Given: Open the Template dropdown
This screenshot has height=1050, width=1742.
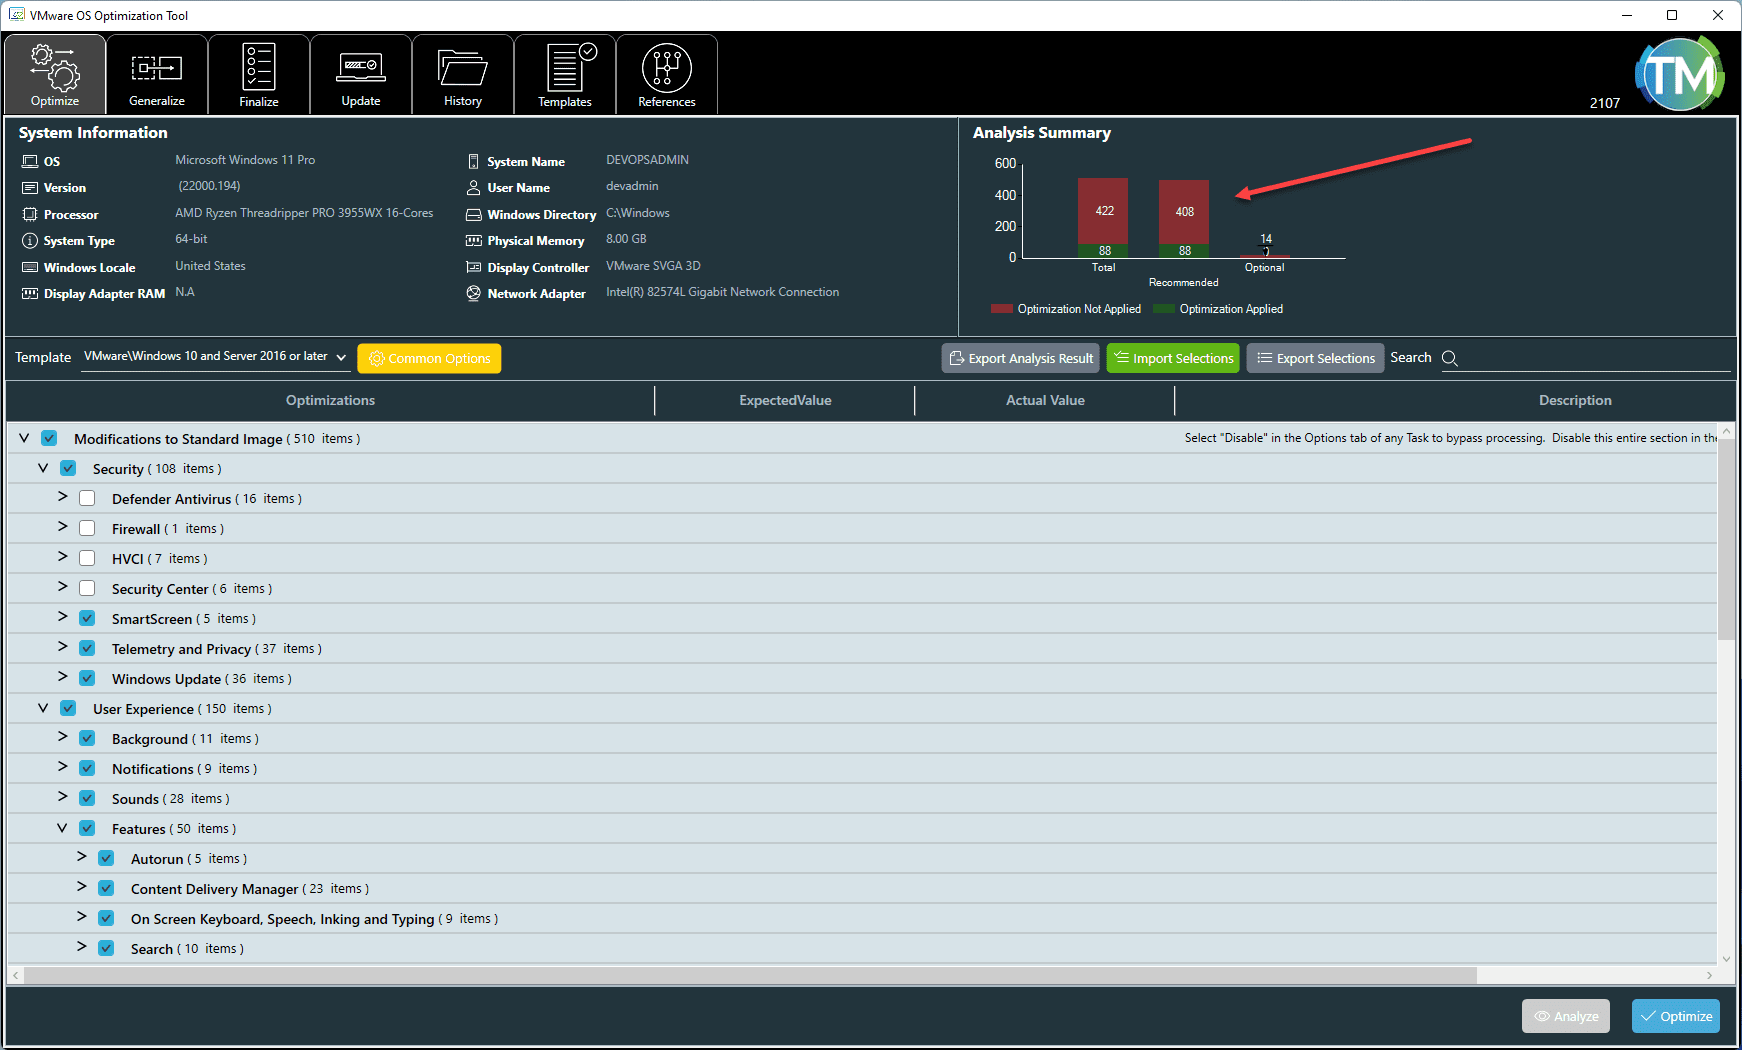Looking at the screenshot, I should [341, 356].
